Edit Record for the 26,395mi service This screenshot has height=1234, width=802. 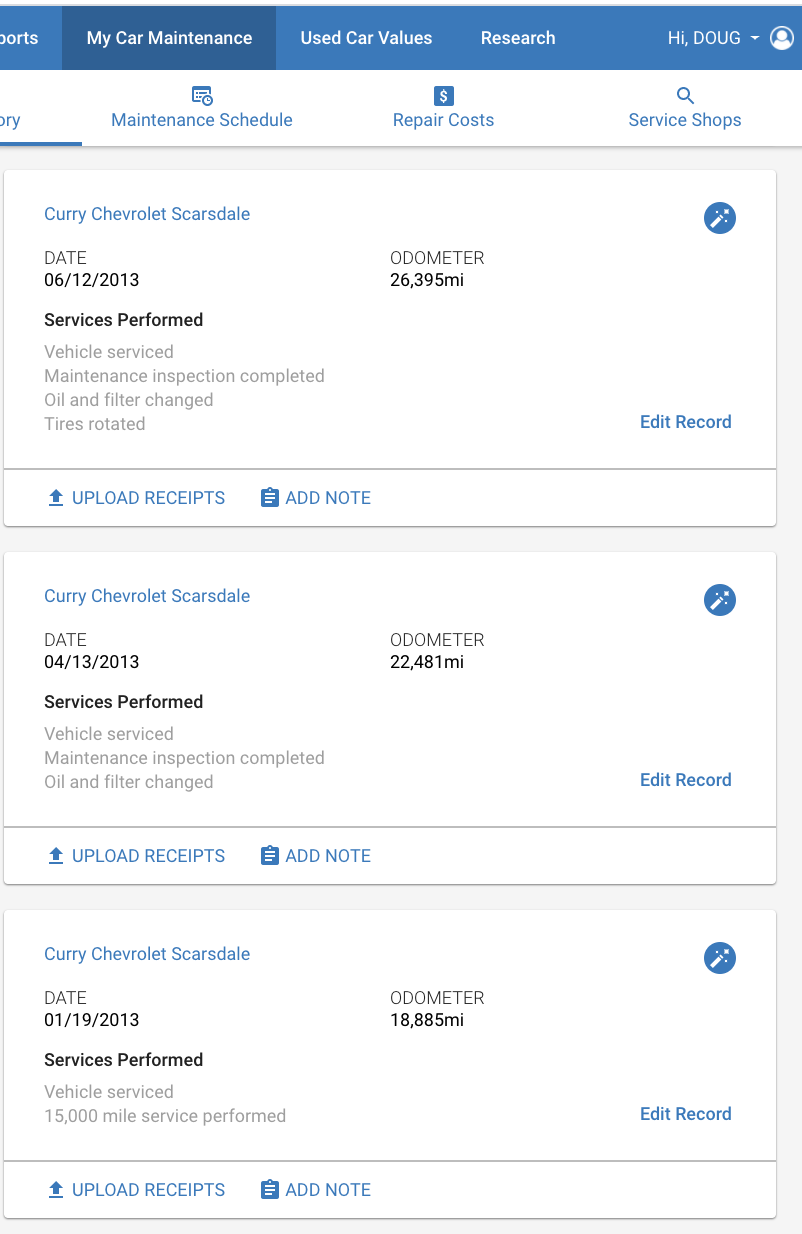(686, 422)
